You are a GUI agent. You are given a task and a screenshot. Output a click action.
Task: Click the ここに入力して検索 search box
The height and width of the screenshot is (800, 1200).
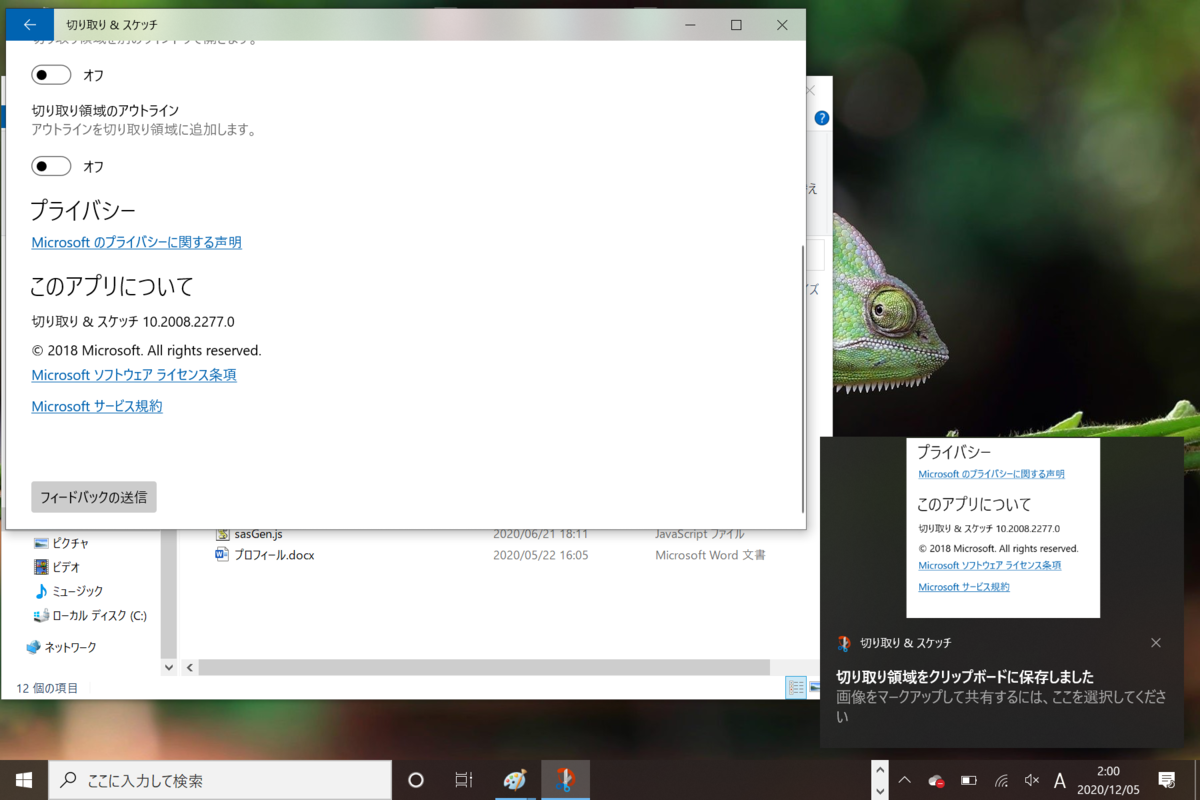click(x=219, y=780)
